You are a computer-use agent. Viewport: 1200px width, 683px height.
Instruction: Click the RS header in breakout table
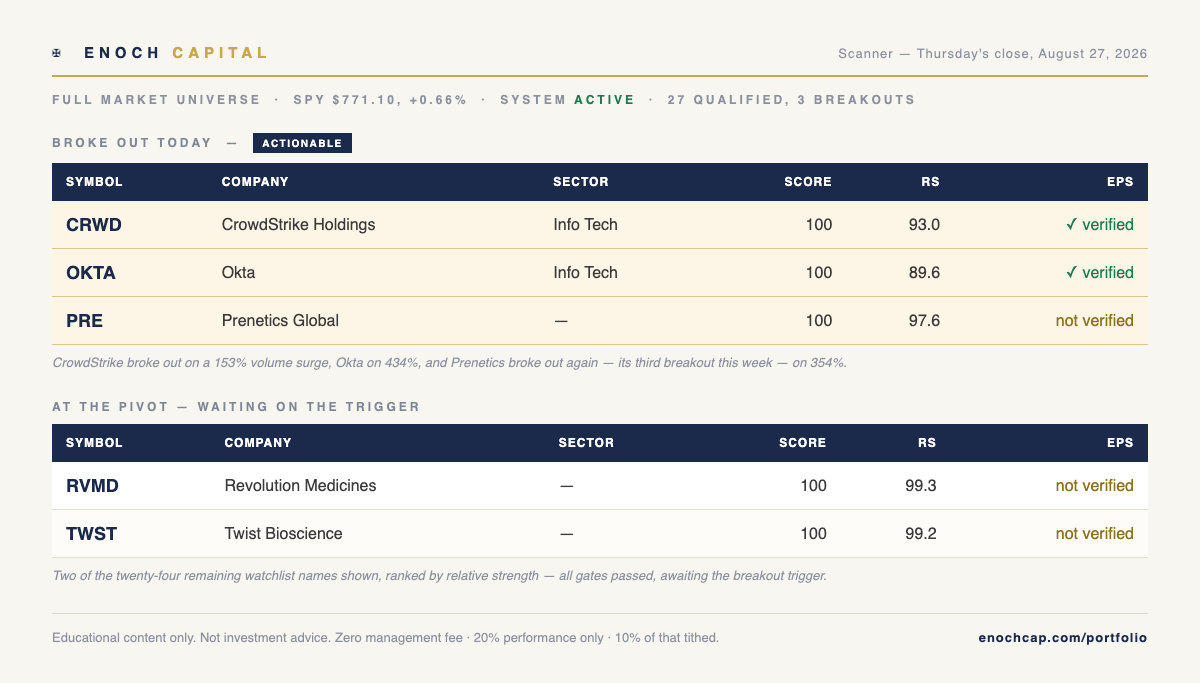(x=931, y=182)
